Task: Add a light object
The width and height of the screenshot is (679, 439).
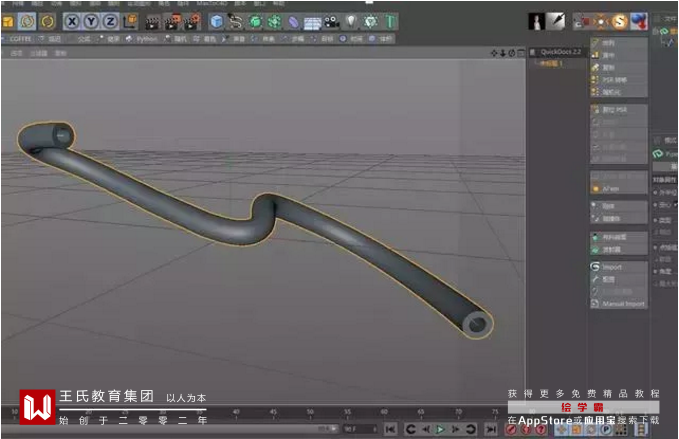Action: 351,22
